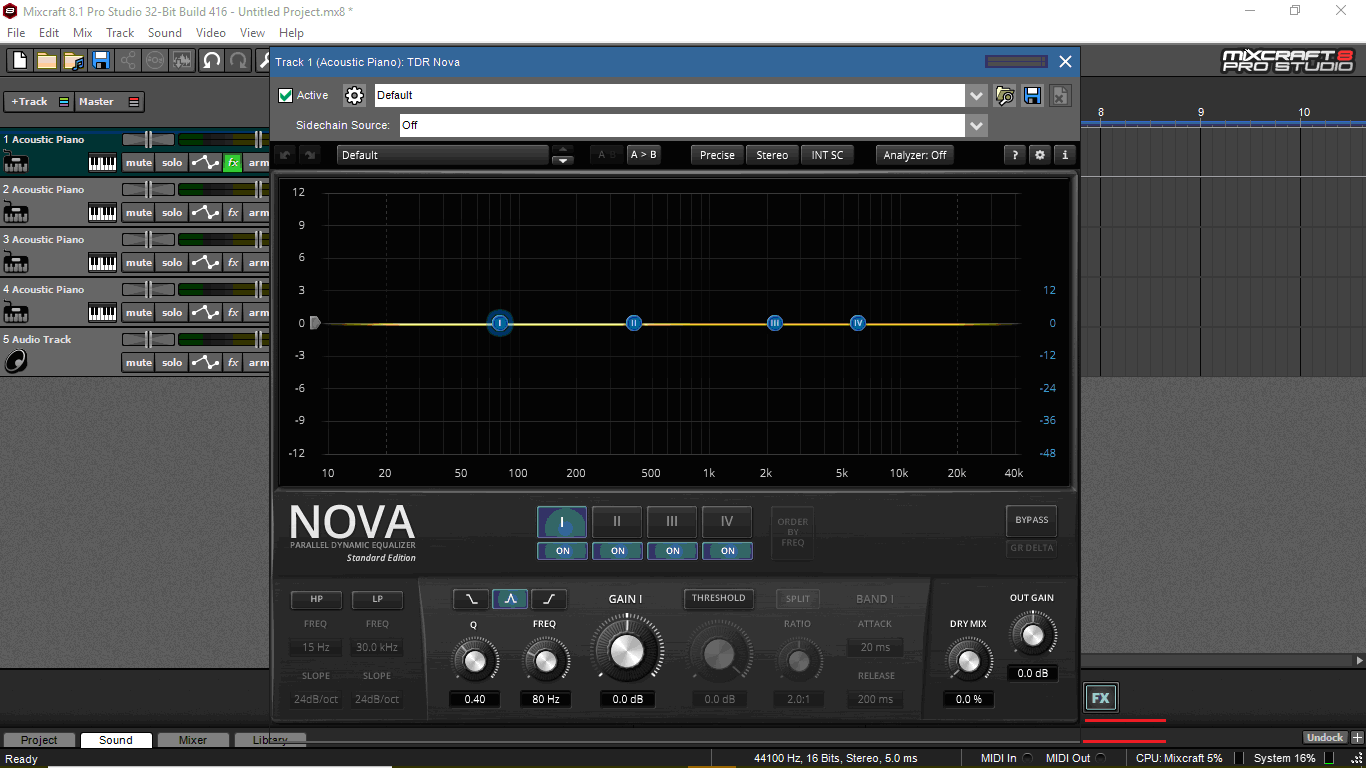Switch to the Mixer tab
The image size is (1366, 768).
click(193, 740)
